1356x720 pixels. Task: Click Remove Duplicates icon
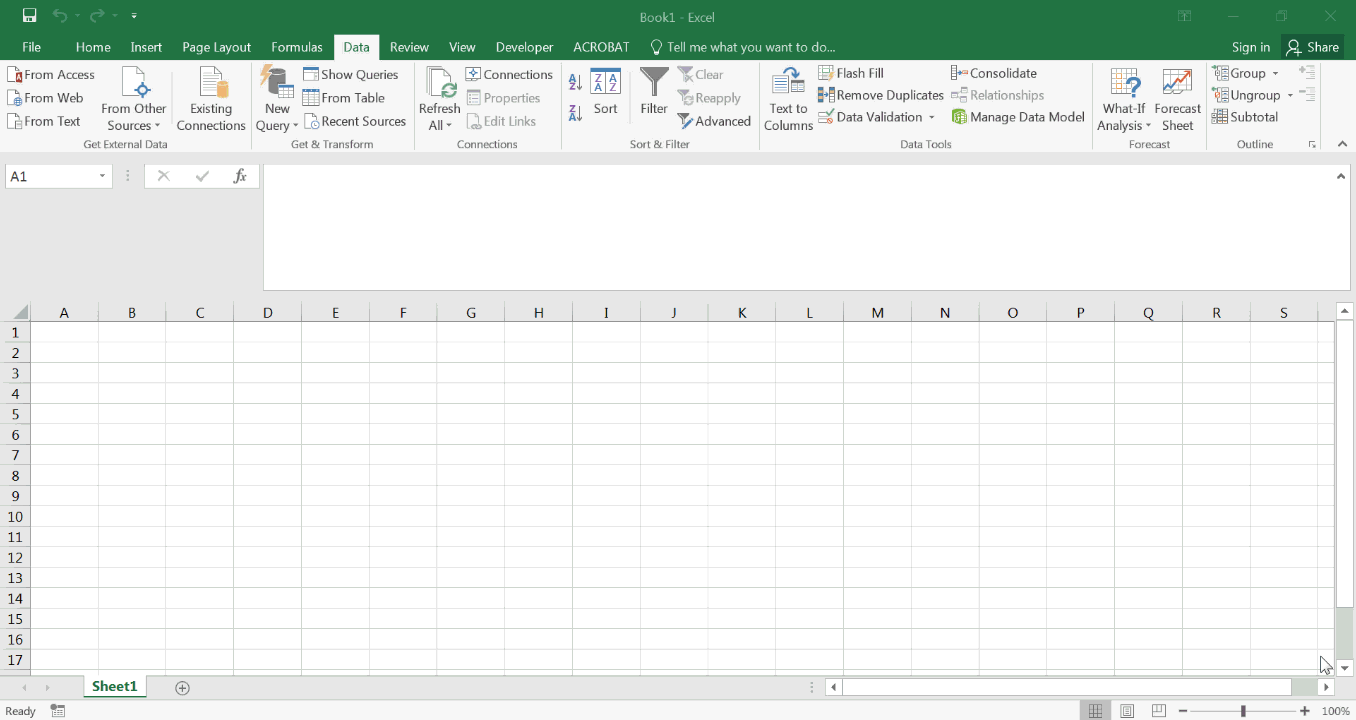pyautogui.click(x=827, y=95)
